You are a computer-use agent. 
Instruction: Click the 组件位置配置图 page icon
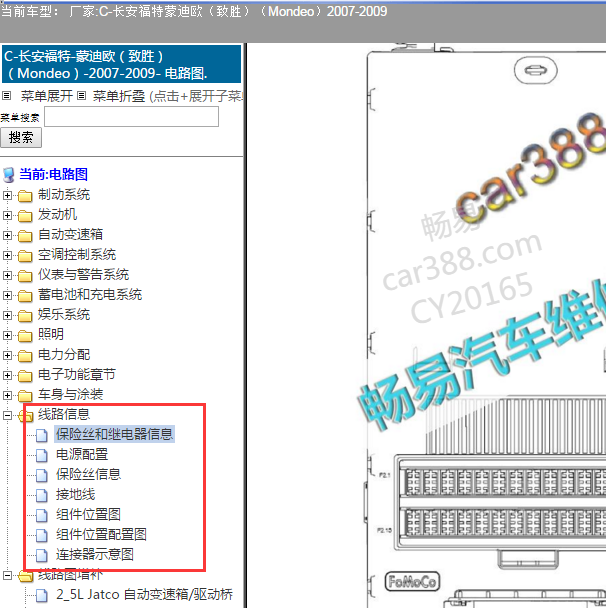(x=42, y=535)
